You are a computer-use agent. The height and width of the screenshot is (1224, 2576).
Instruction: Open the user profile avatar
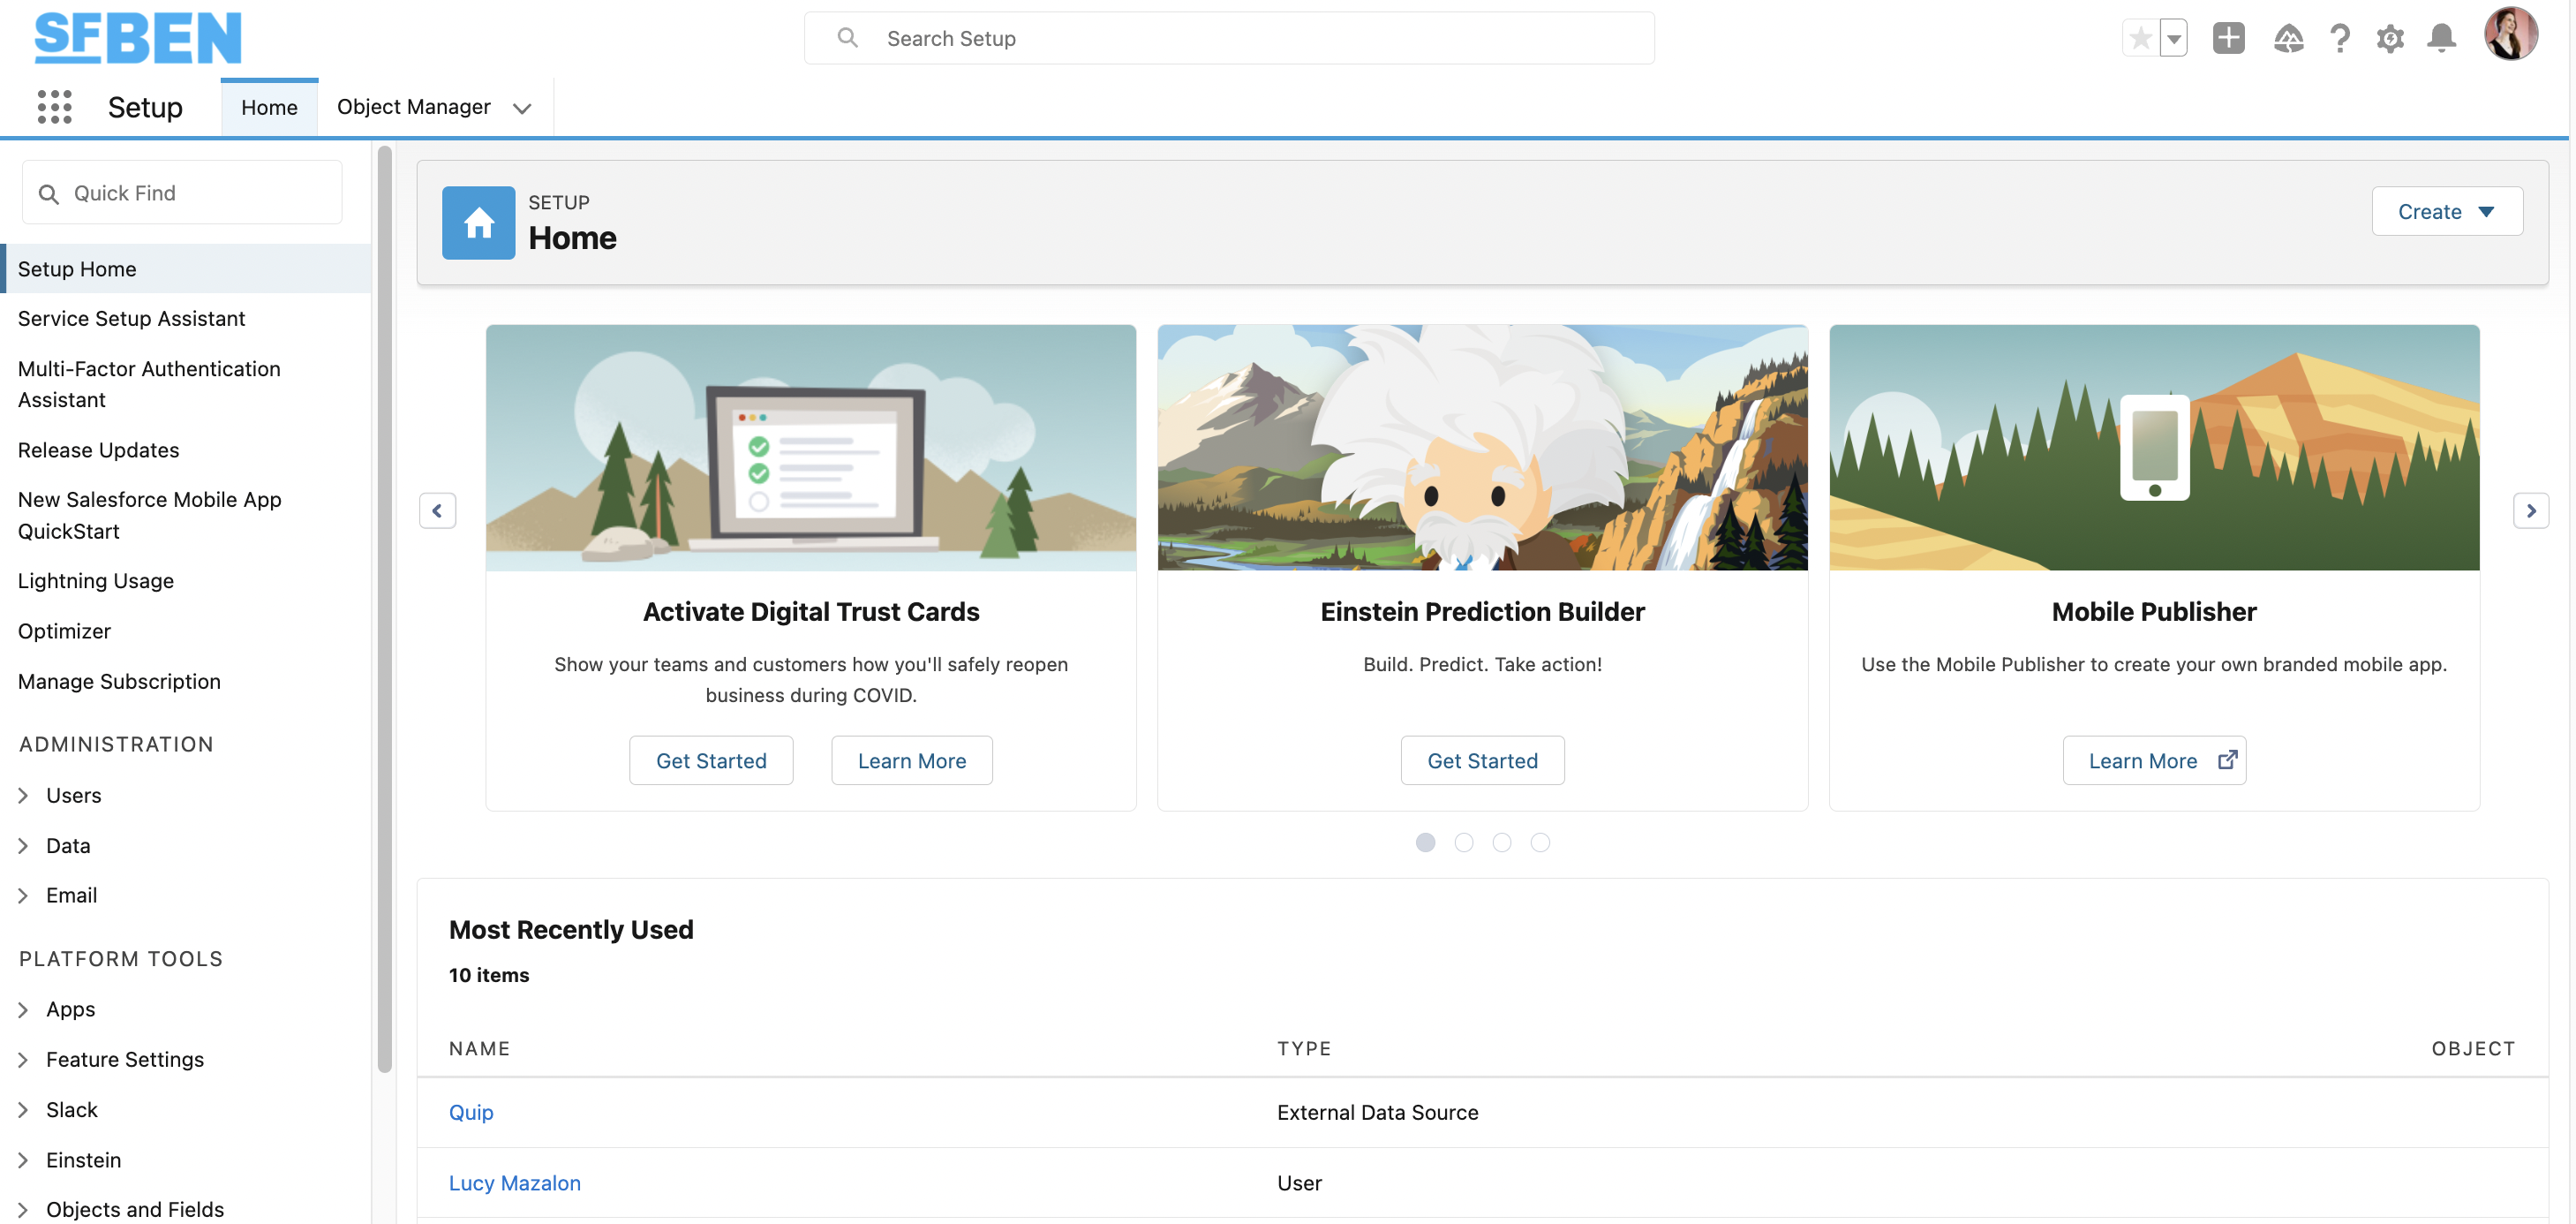pos(2510,35)
